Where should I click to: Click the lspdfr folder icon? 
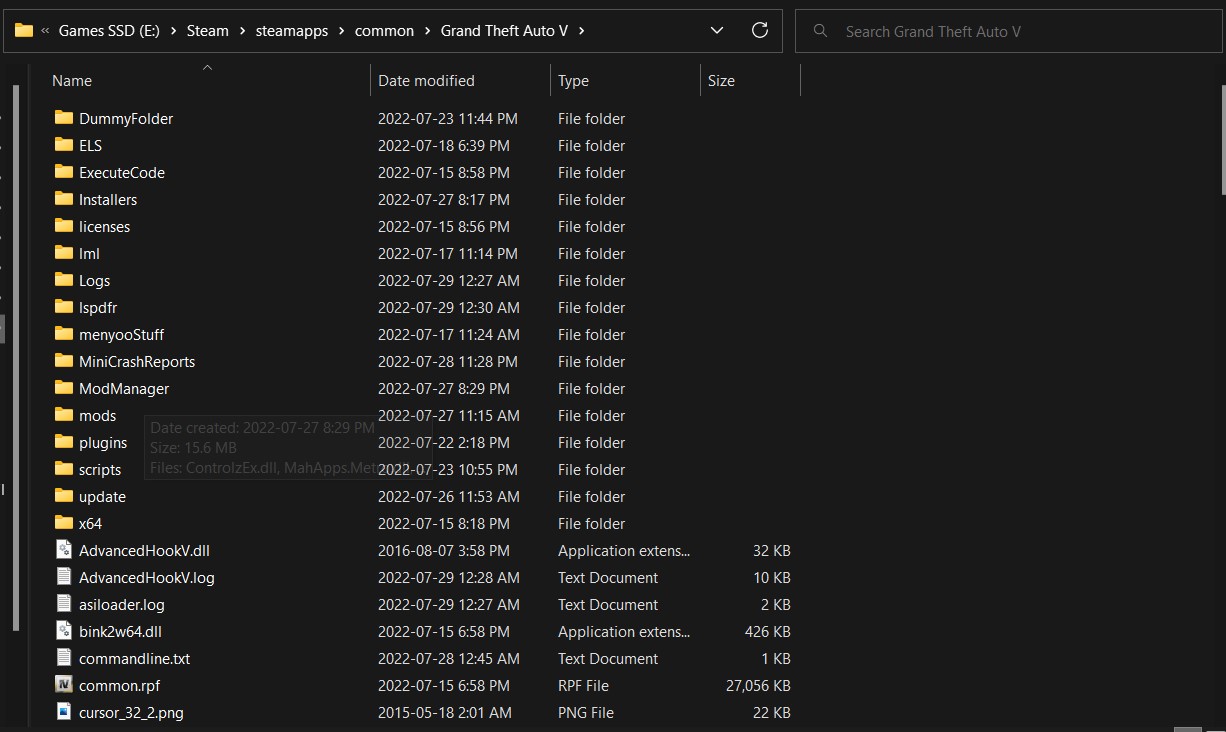(x=64, y=307)
